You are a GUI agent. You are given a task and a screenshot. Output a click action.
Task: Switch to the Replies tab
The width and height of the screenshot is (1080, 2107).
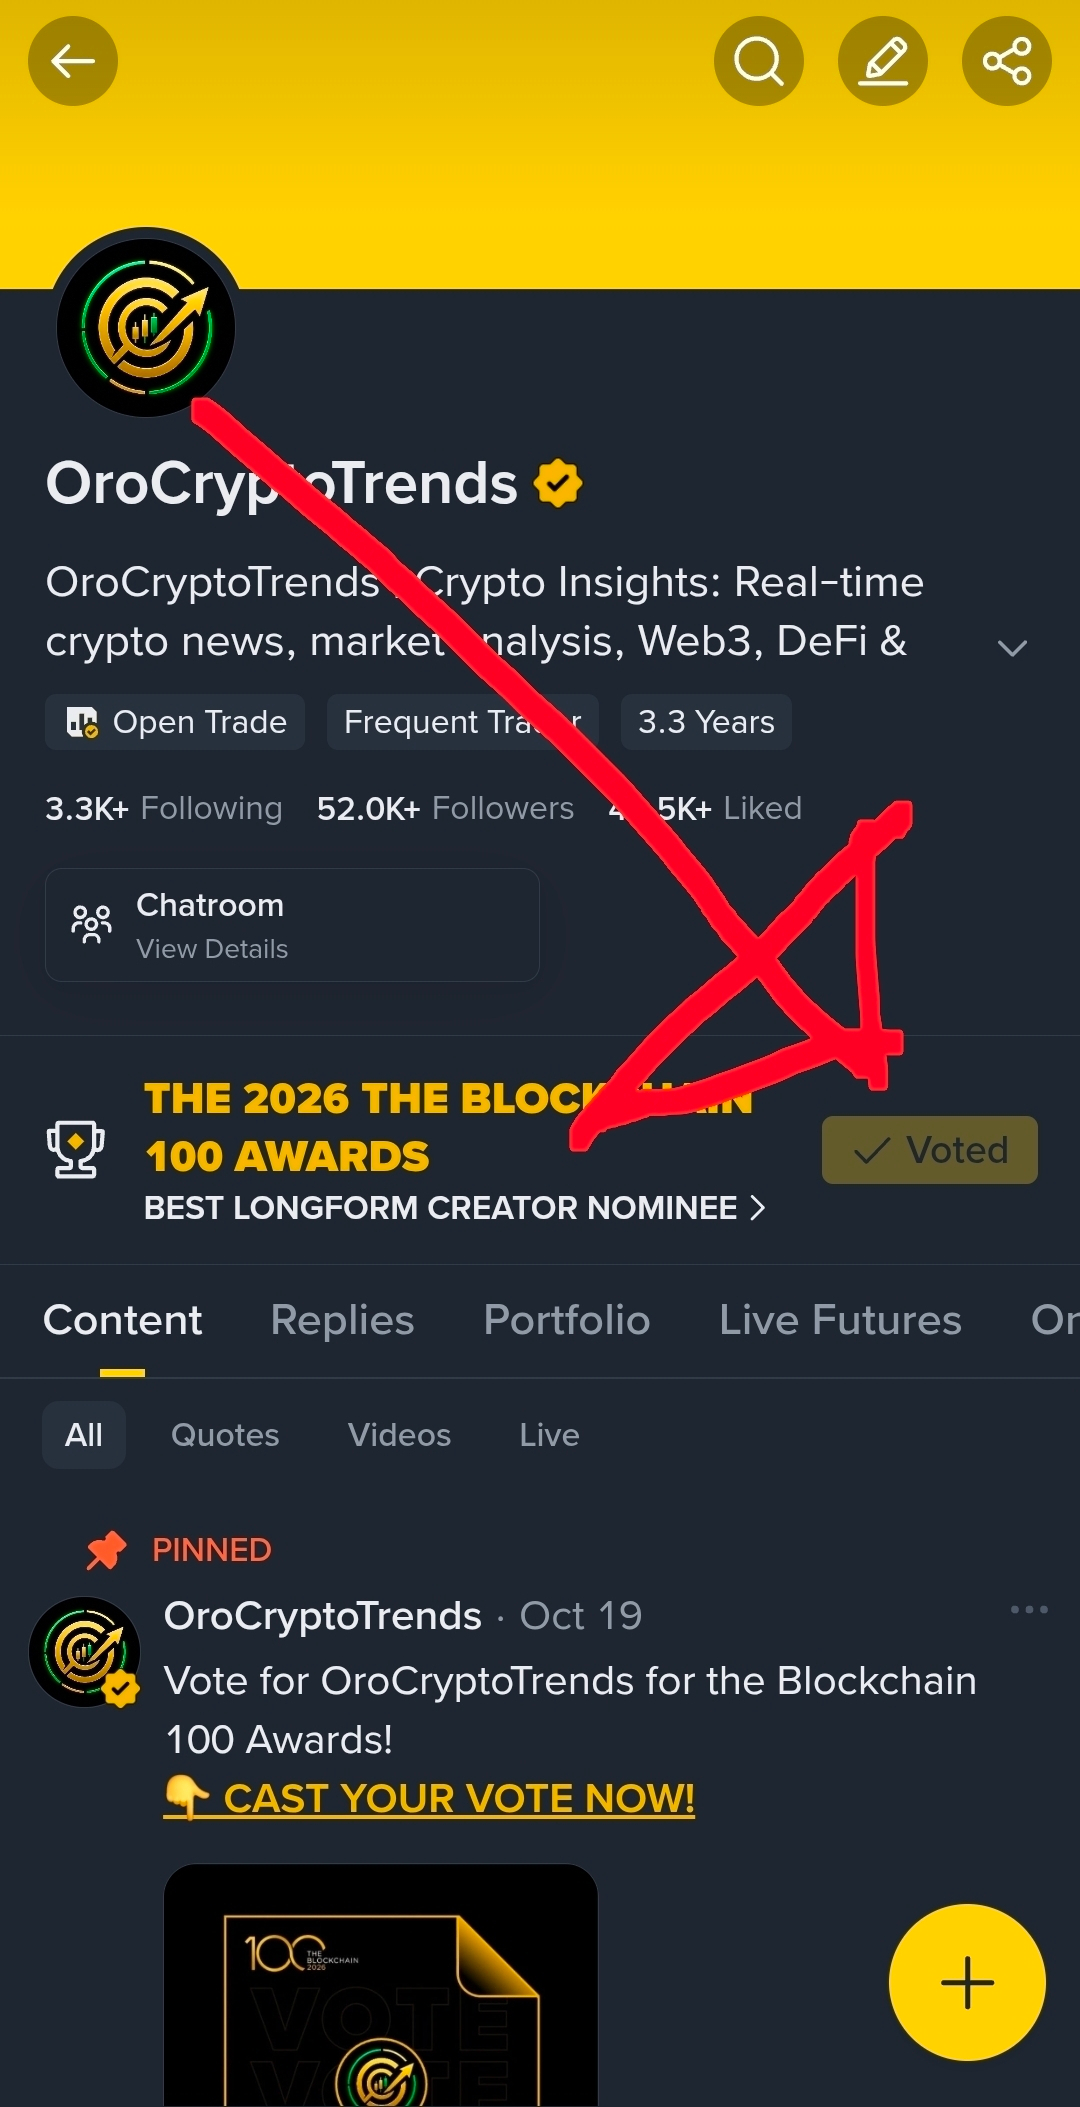(342, 1320)
